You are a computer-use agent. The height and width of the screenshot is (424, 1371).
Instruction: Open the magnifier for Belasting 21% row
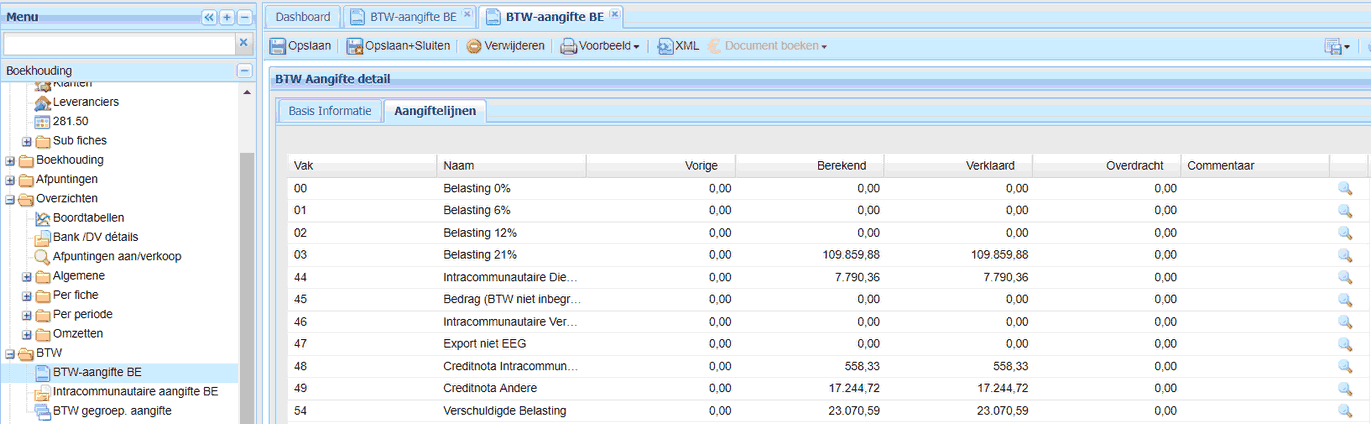[1345, 255]
